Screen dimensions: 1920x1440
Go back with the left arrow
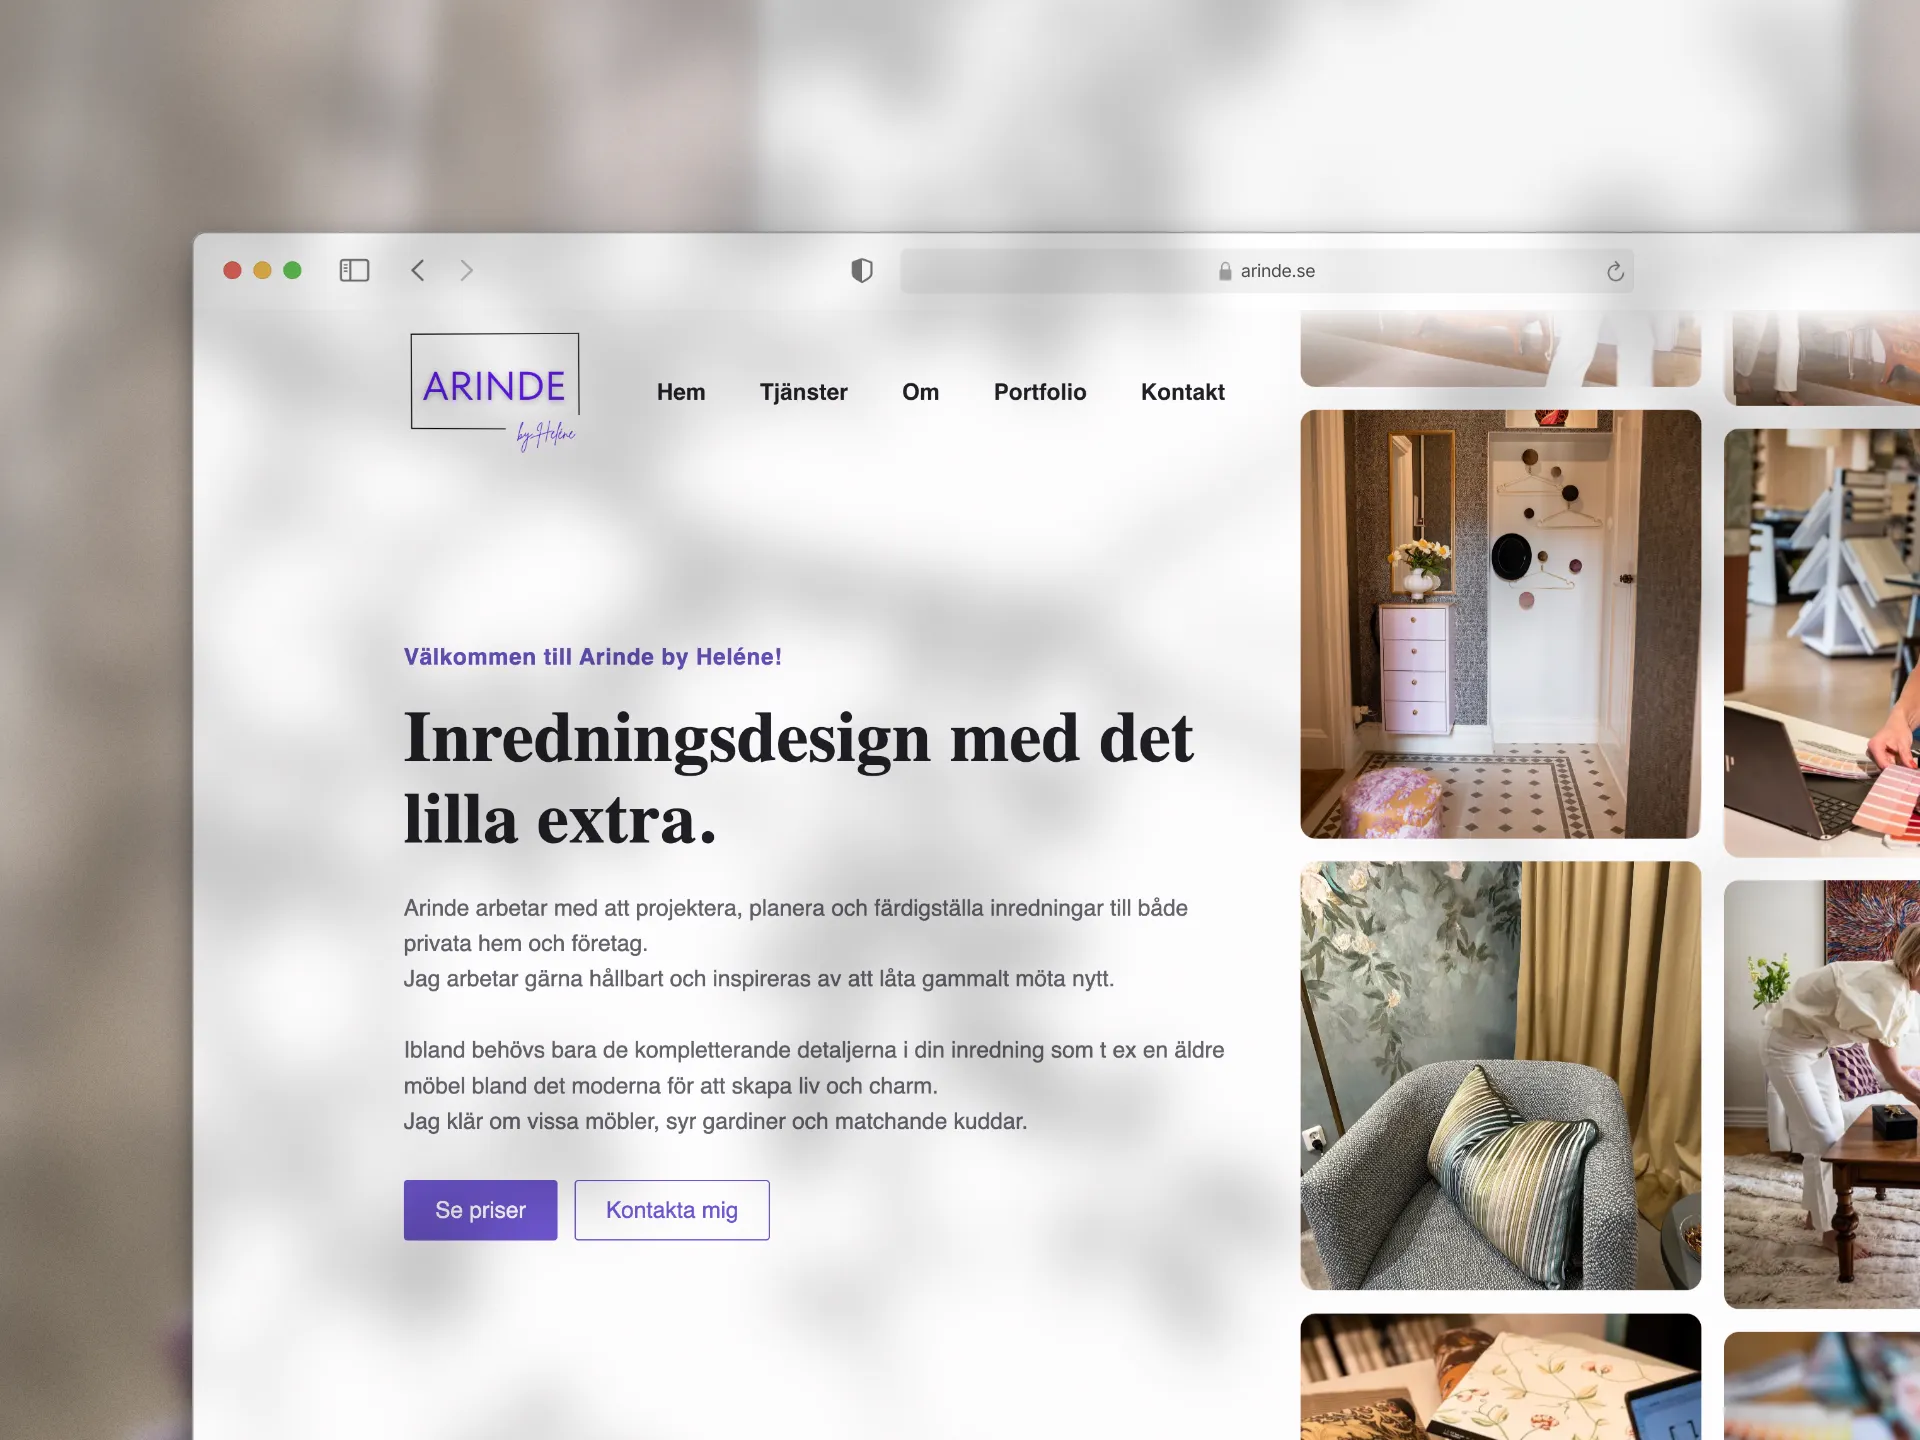point(418,270)
